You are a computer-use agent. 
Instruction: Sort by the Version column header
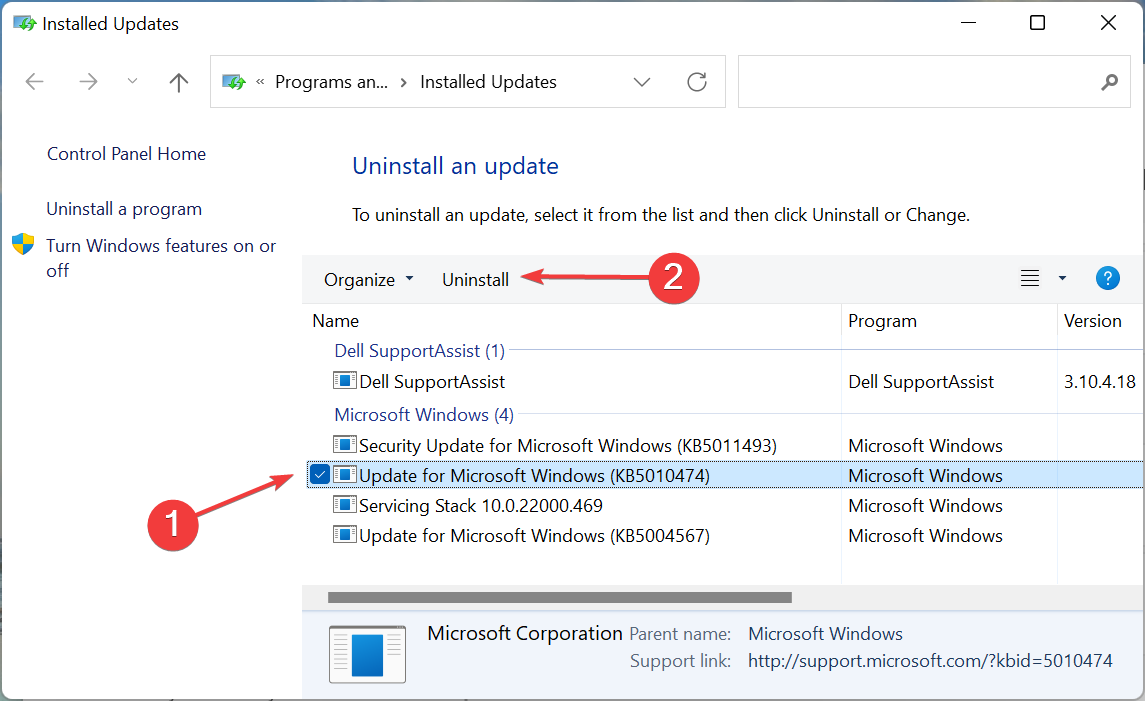[x=1092, y=321]
